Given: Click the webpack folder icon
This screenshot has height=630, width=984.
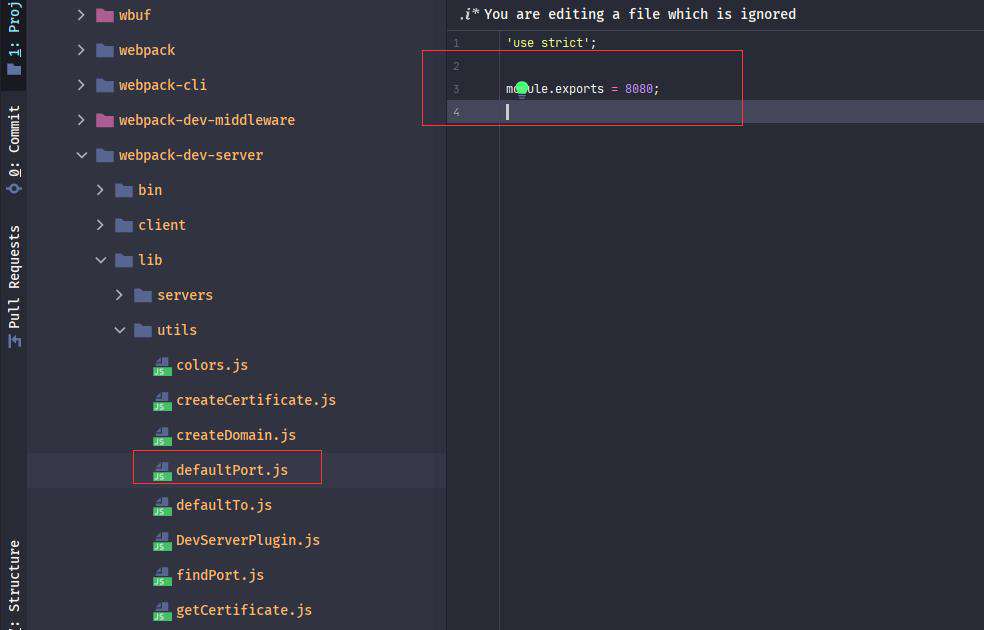Looking at the screenshot, I should point(105,50).
